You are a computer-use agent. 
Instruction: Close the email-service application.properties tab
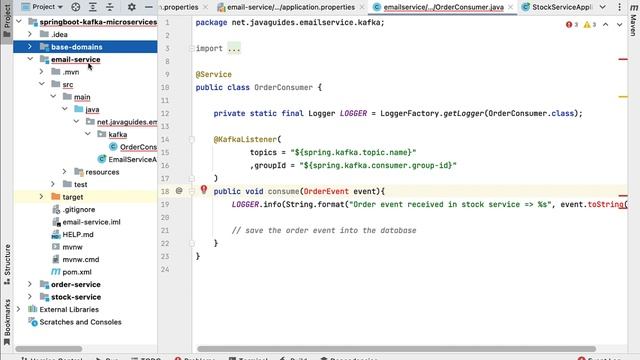coord(362,7)
